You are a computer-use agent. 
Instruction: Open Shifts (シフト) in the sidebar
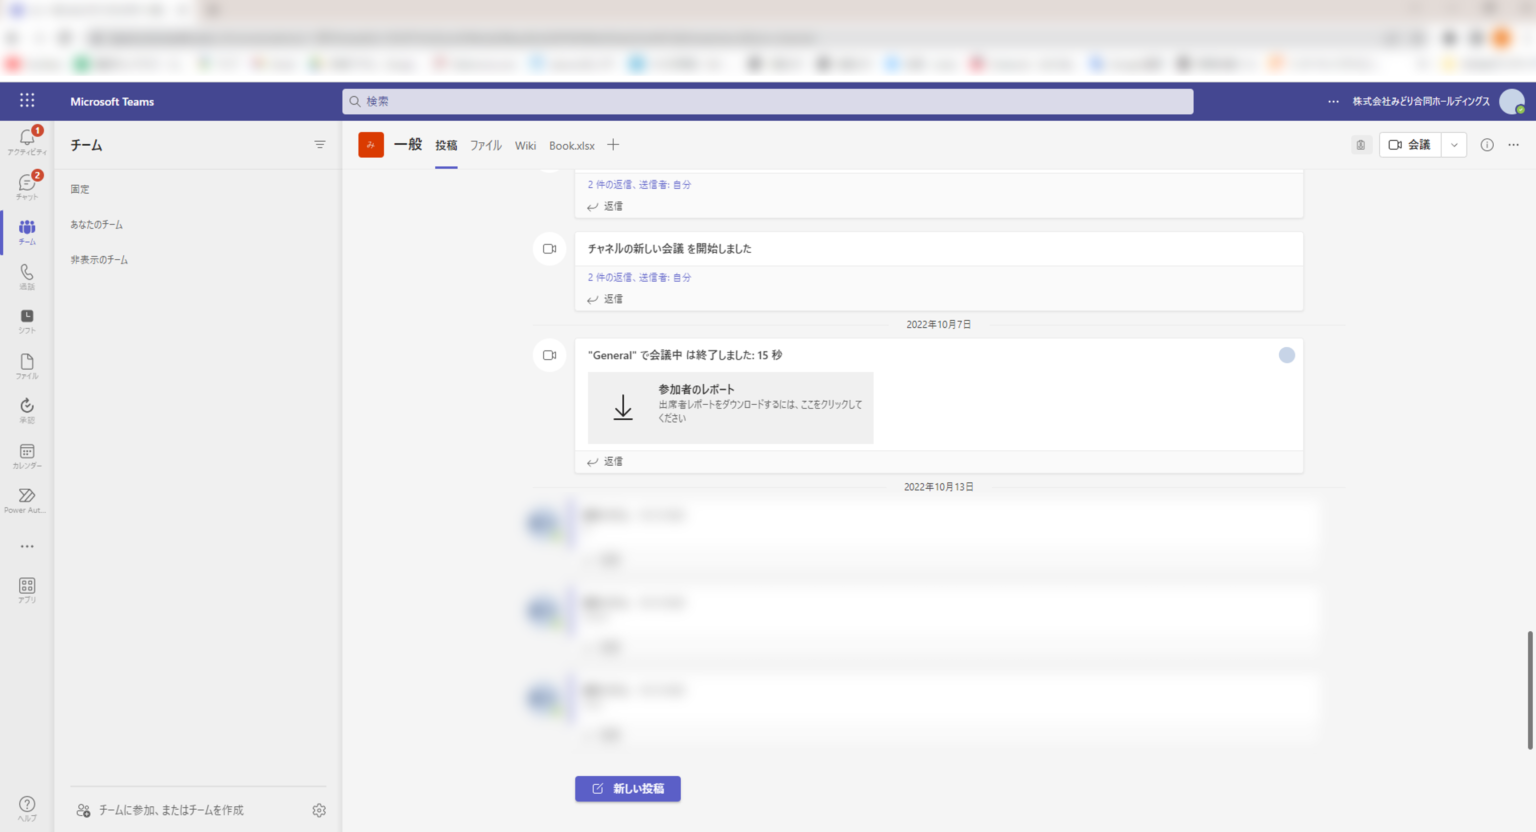pos(27,320)
